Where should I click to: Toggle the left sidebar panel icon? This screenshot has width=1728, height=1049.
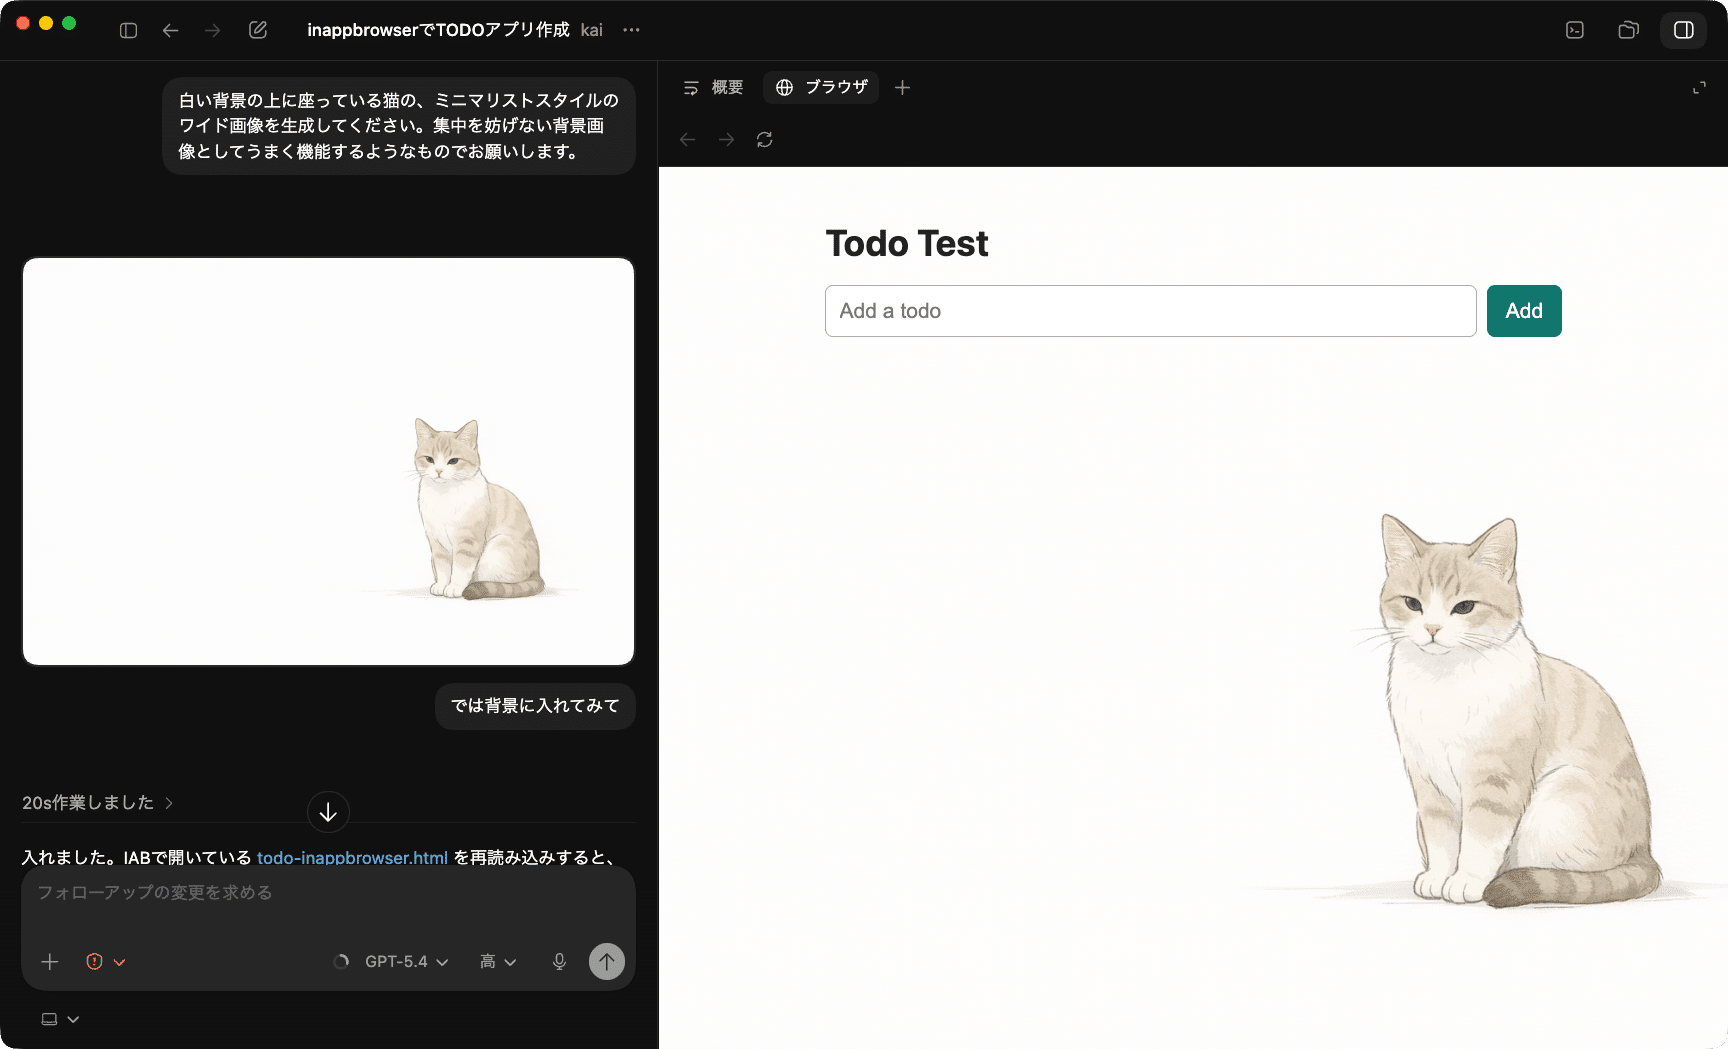(x=128, y=30)
